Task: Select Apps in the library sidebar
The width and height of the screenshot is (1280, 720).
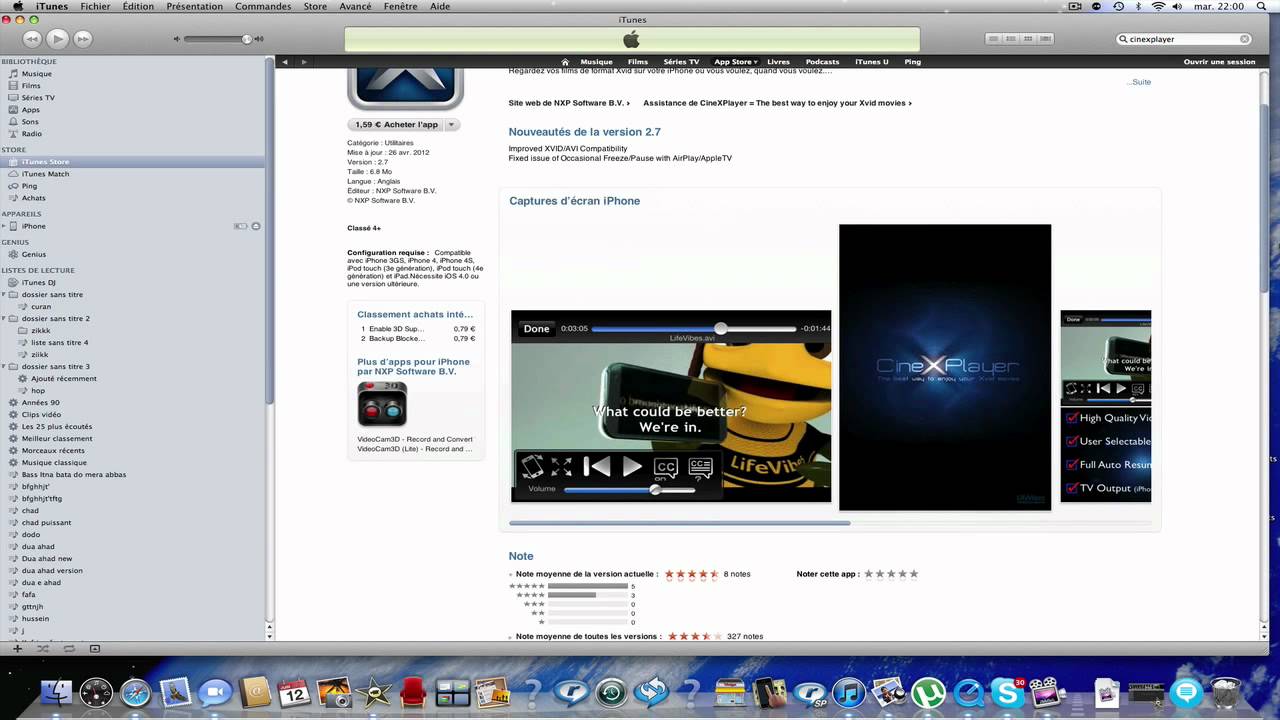Action: pos(31,110)
